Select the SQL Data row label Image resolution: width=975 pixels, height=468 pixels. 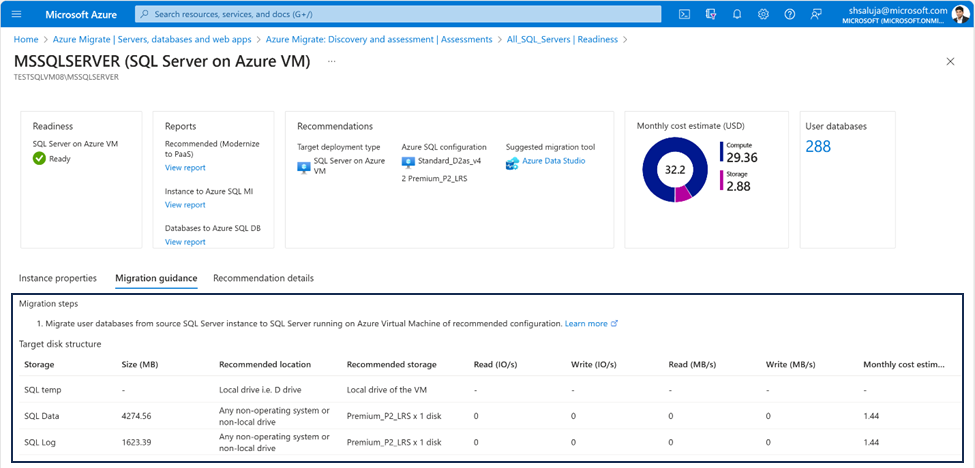[x=42, y=416]
